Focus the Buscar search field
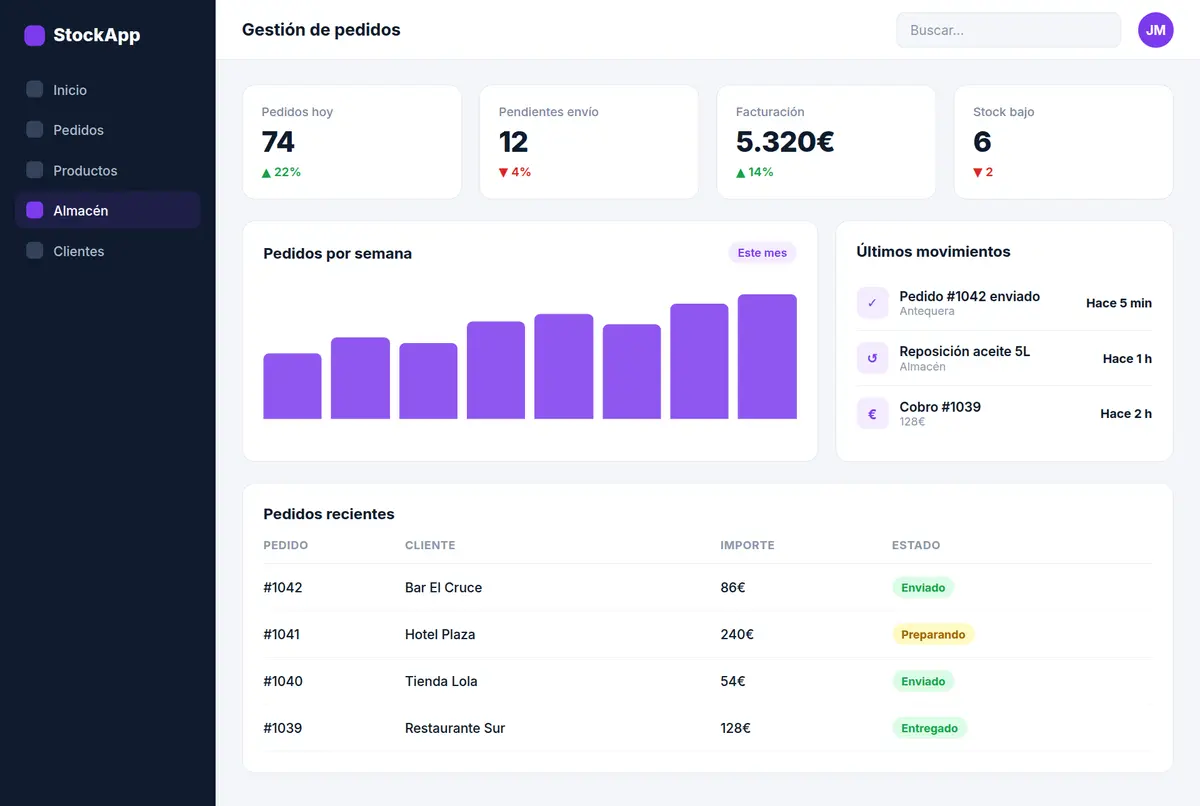The height and width of the screenshot is (806, 1200). tap(1008, 30)
